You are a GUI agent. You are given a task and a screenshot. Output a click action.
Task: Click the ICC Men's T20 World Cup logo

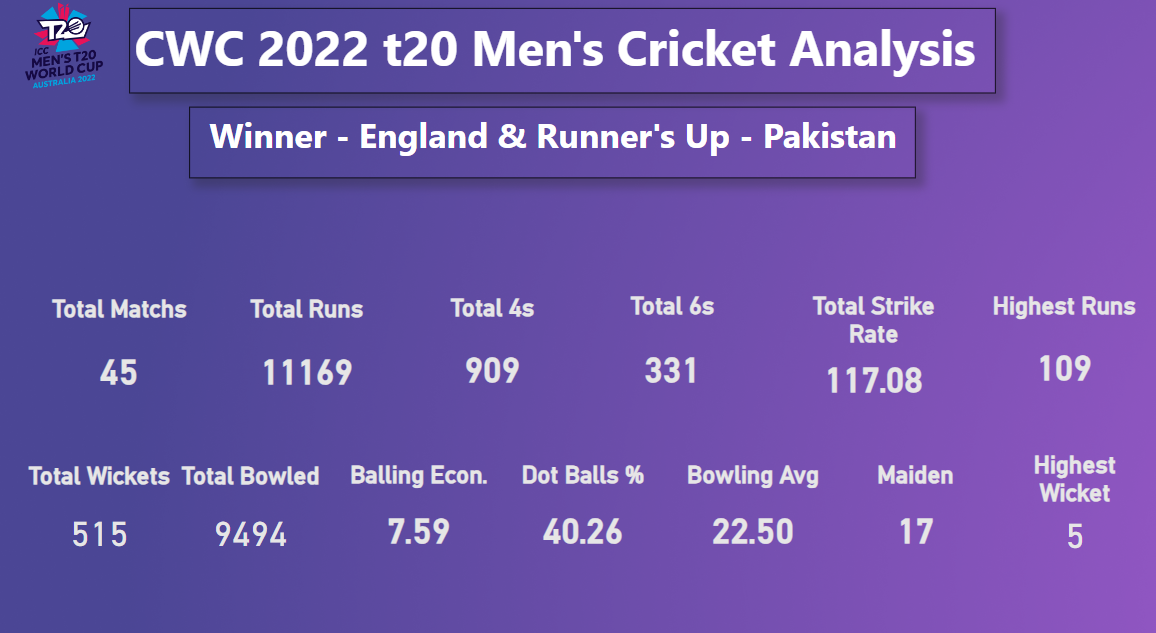pyautogui.click(x=68, y=47)
